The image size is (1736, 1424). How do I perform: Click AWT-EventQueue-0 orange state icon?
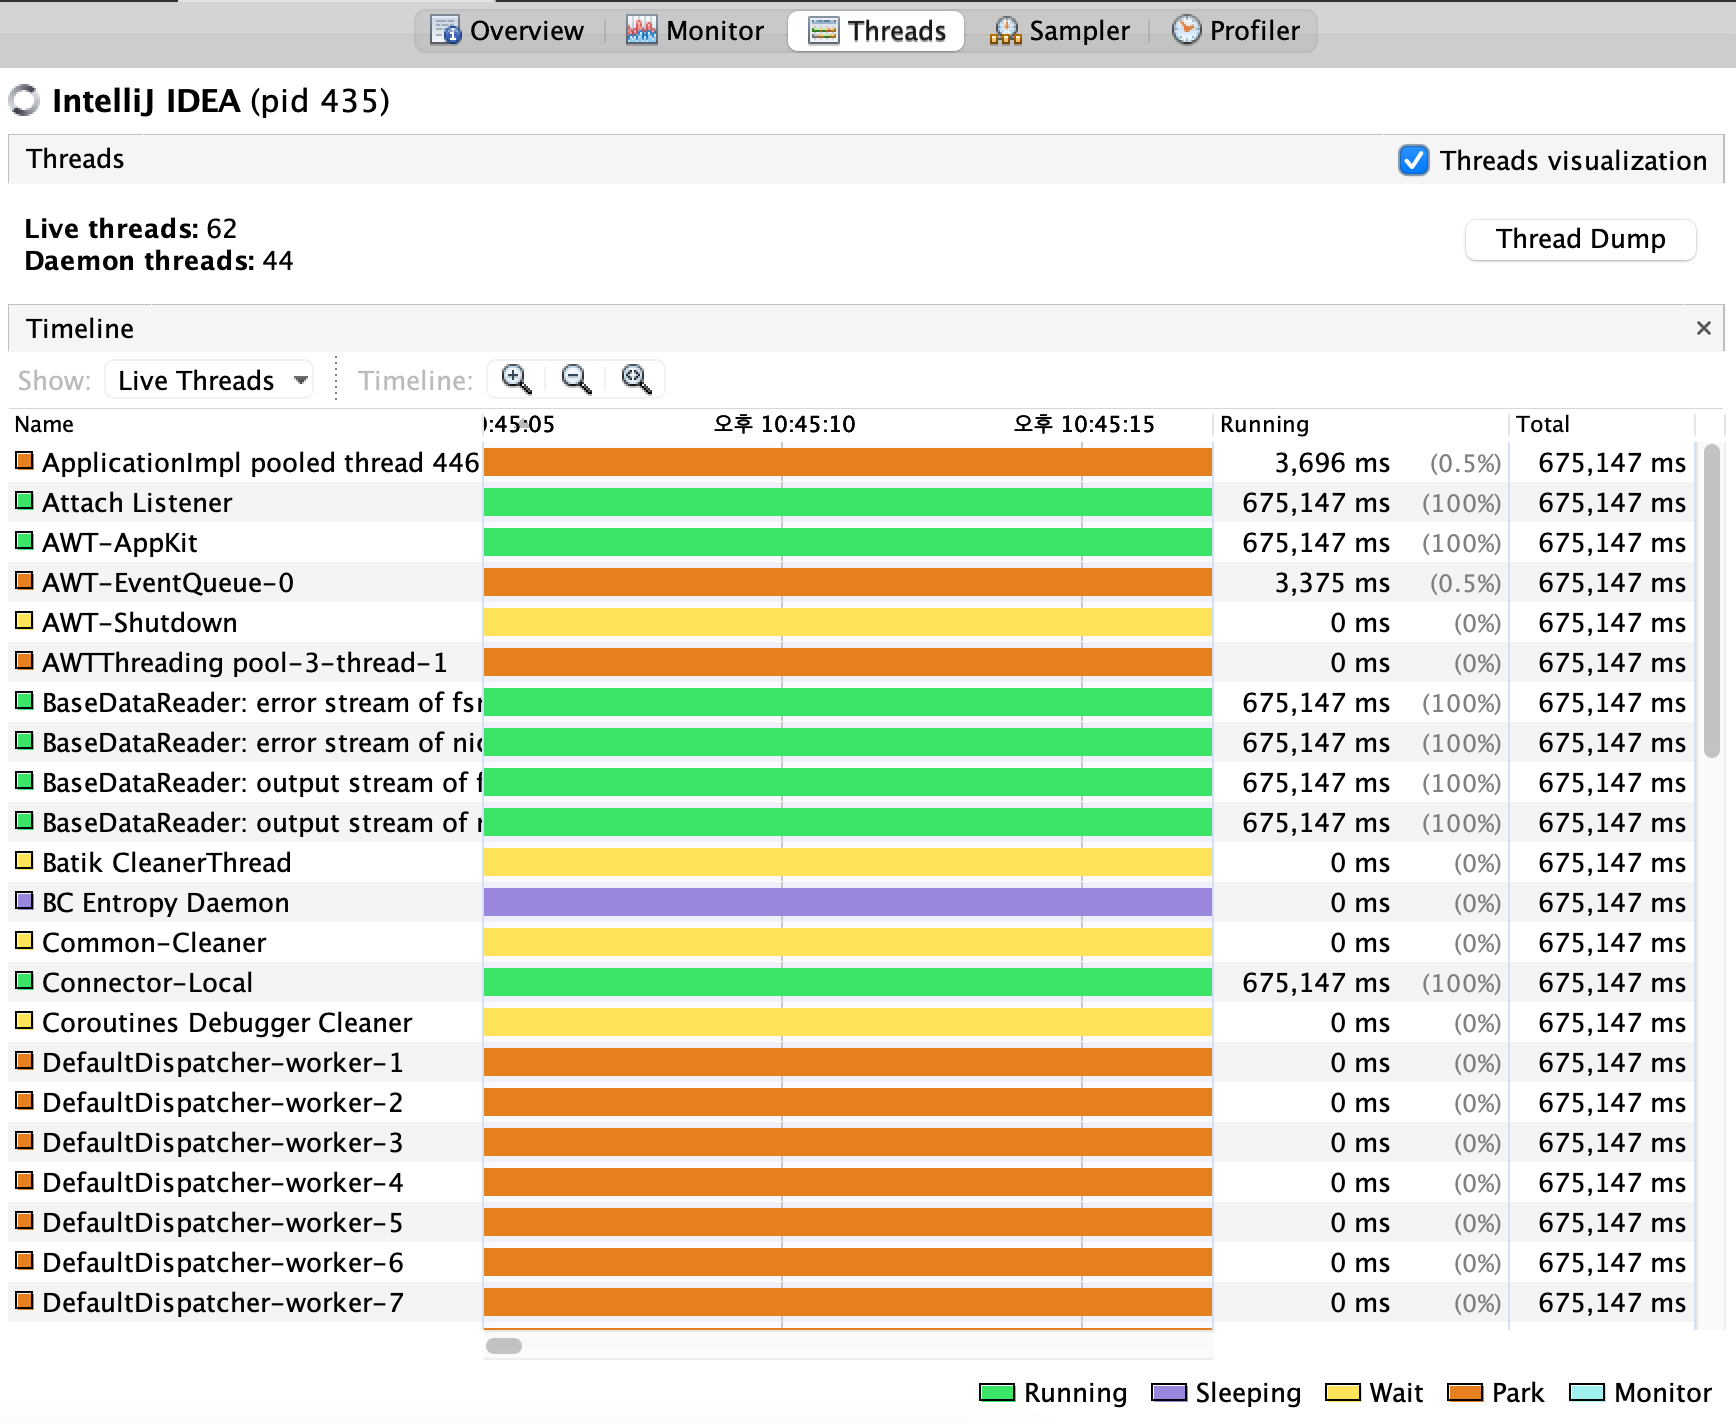click(x=24, y=580)
